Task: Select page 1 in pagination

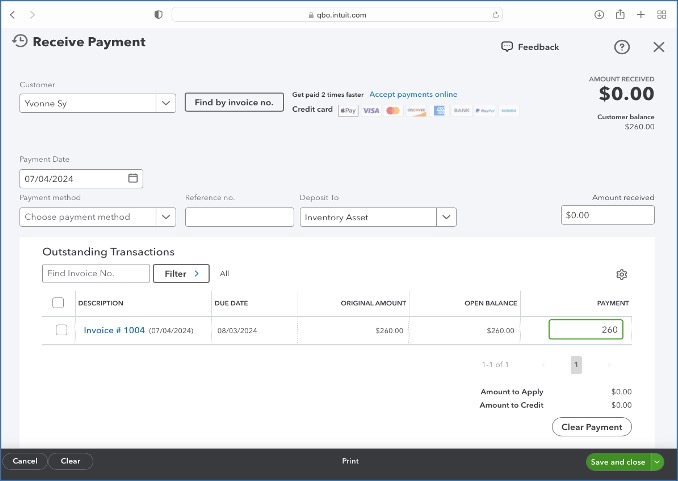Action: pyautogui.click(x=576, y=365)
